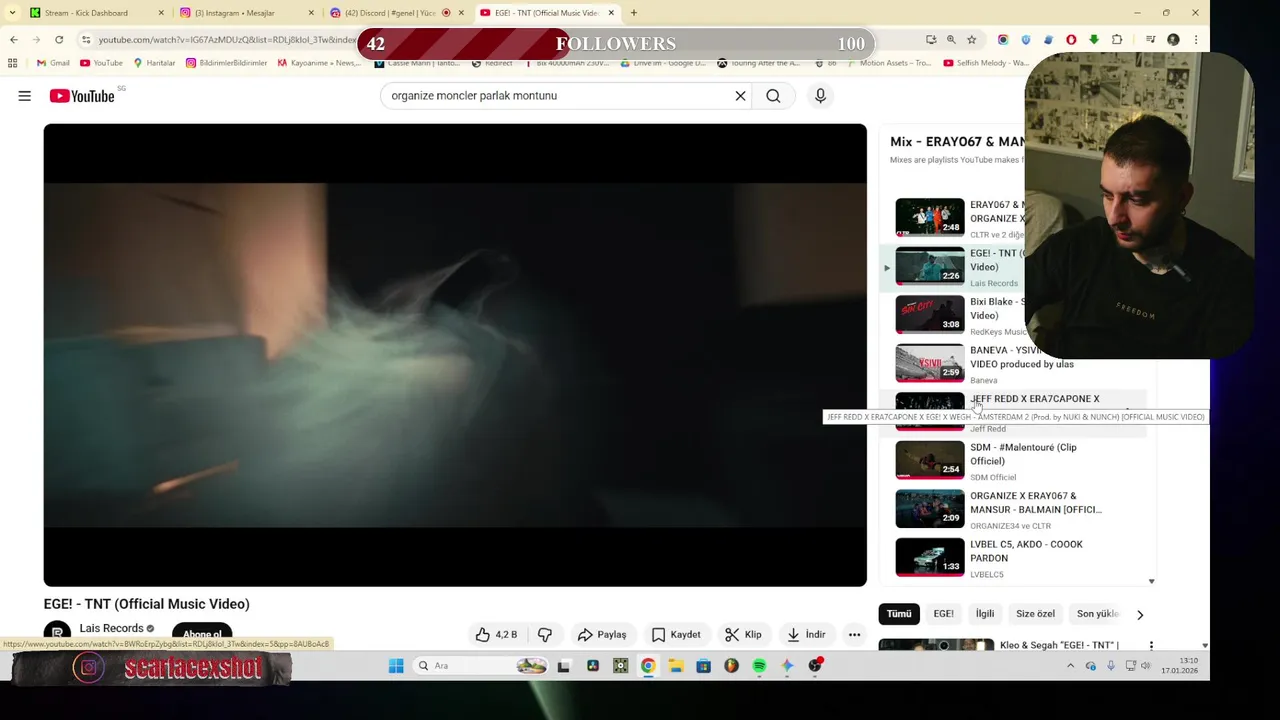1280x720 pixels.
Task: Click the Kaydet save button
Action: [676, 634]
